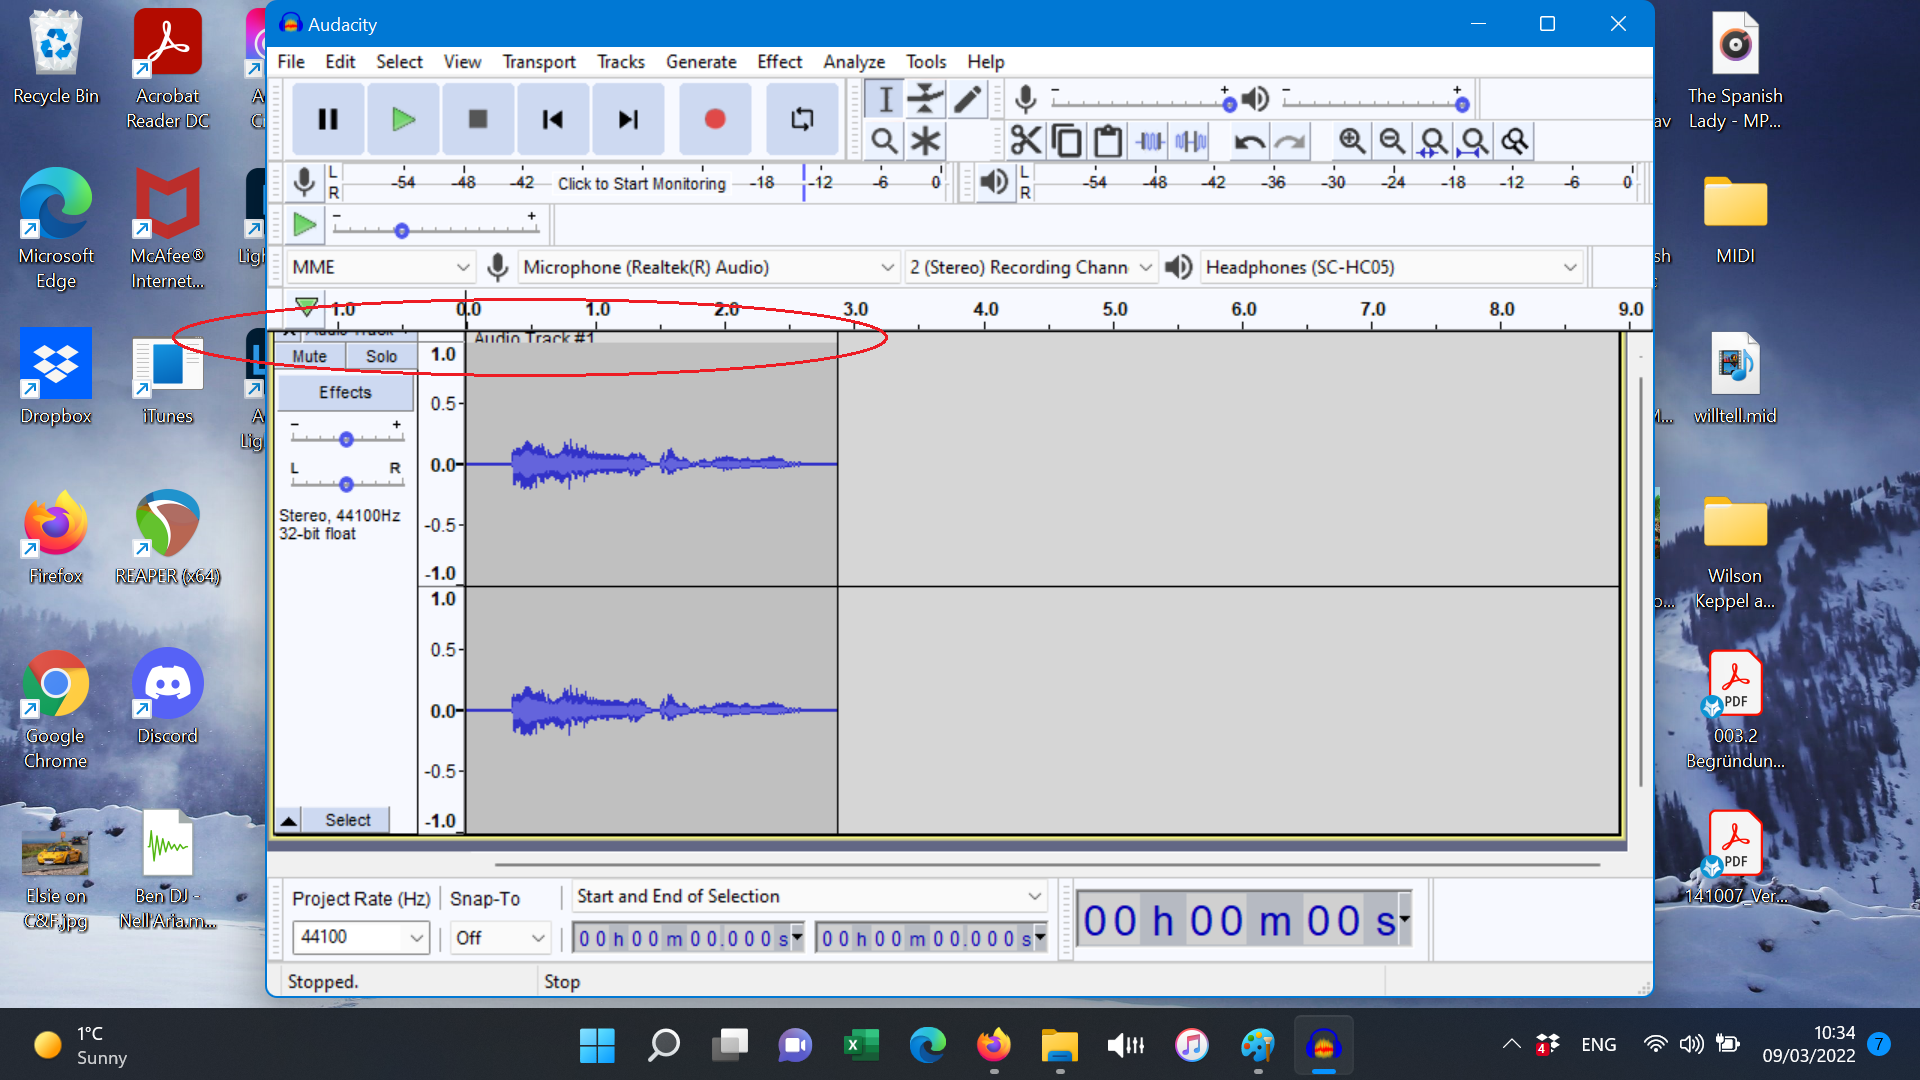The image size is (1920, 1080).
Task: Open the Snap-To Off dropdown
Action: 499,937
